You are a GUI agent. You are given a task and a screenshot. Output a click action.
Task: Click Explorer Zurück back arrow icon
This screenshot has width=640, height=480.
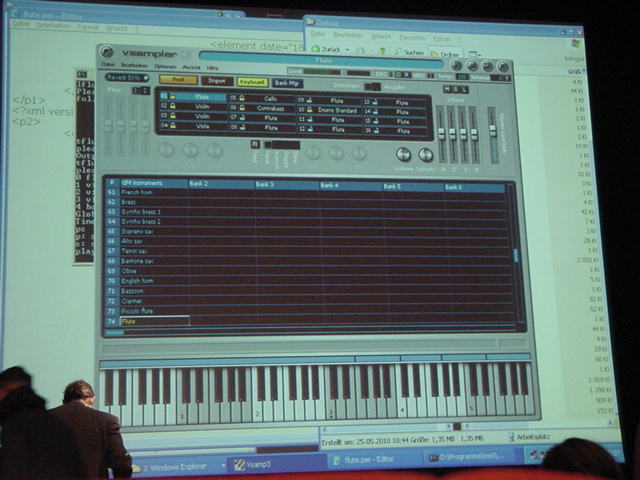point(316,49)
